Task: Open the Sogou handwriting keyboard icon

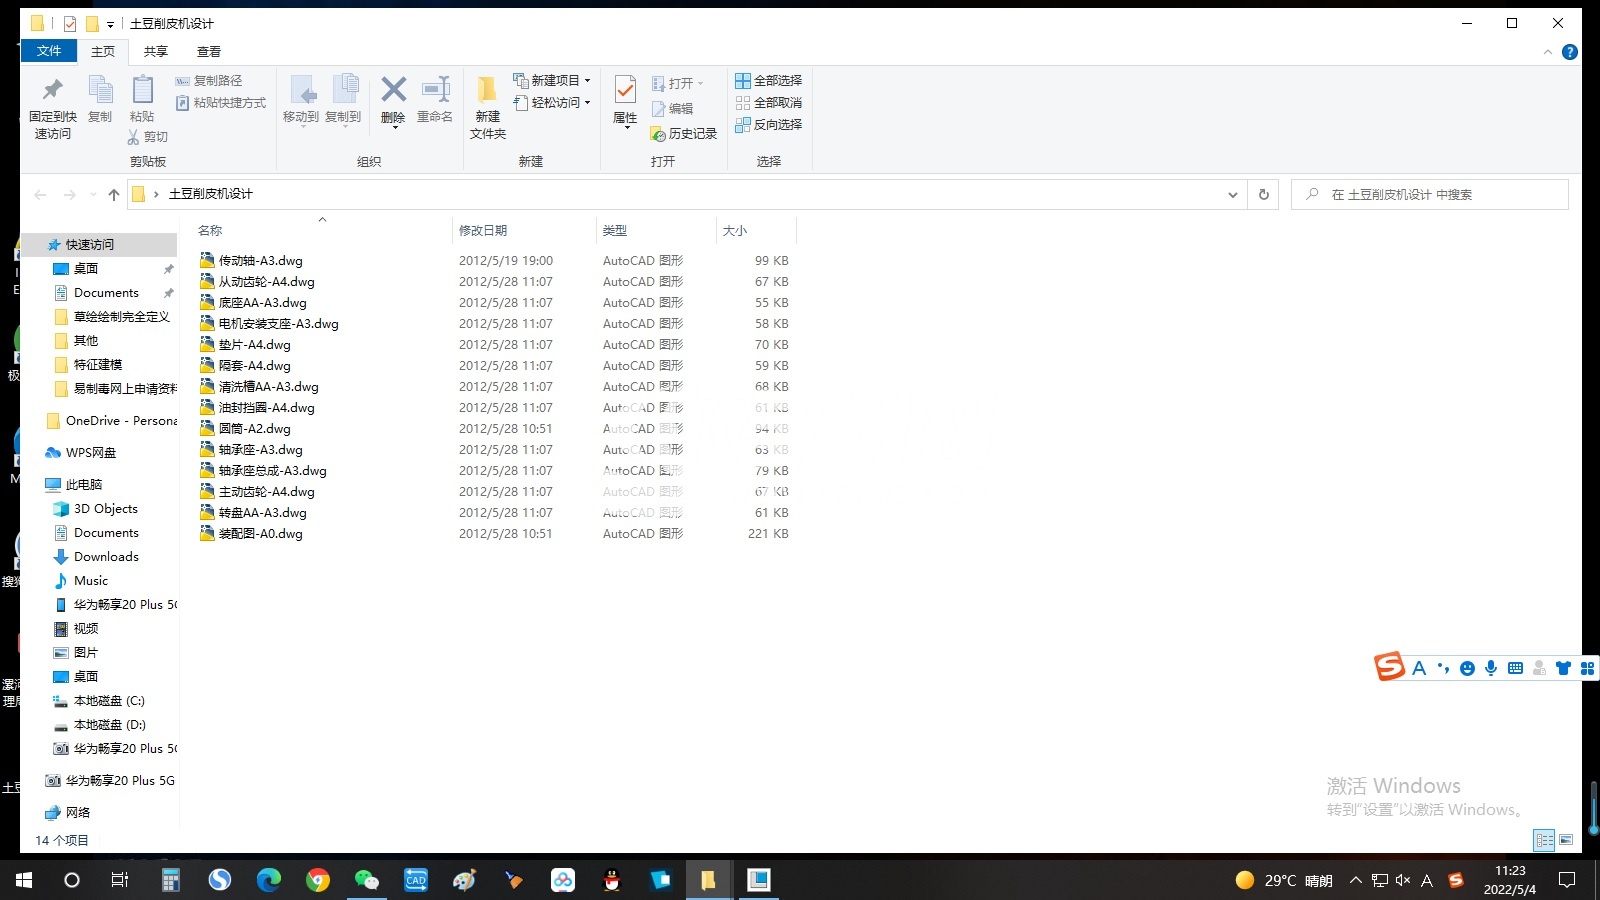Action: (x=1515, y=667)
